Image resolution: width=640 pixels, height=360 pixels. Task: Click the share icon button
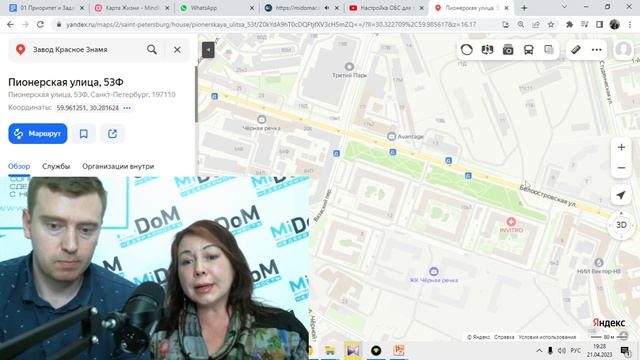pyautogui.click(x=113, y=133)
